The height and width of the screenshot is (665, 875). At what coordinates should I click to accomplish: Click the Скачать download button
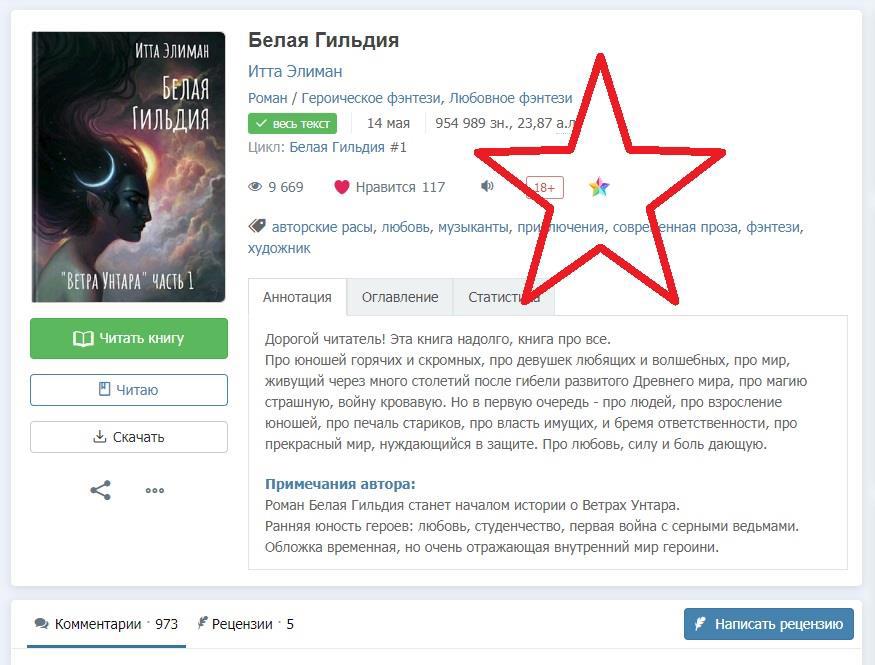click(x=129, y=437)
